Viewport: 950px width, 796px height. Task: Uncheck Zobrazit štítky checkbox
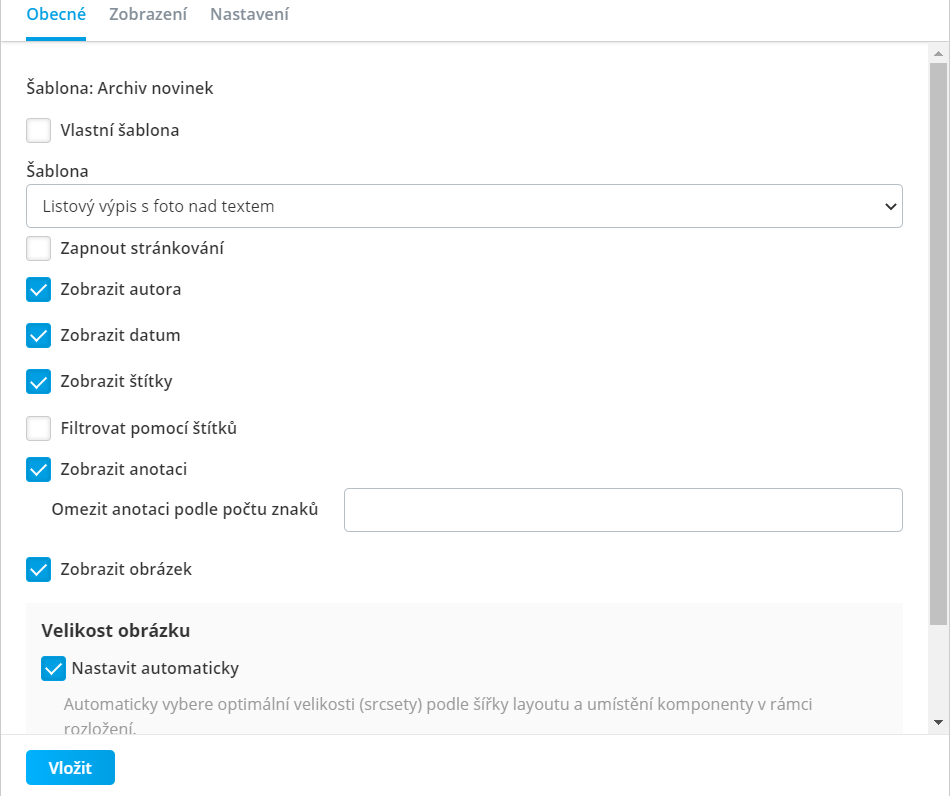coord(38,382)
